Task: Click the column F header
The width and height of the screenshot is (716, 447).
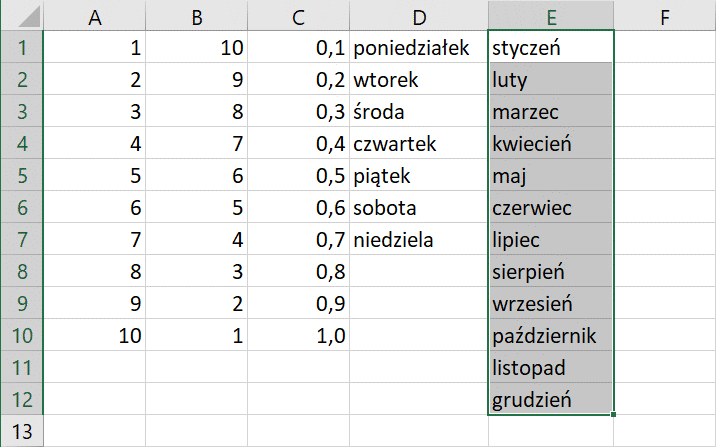Action: pyautogui.click(x=664, y=16)
